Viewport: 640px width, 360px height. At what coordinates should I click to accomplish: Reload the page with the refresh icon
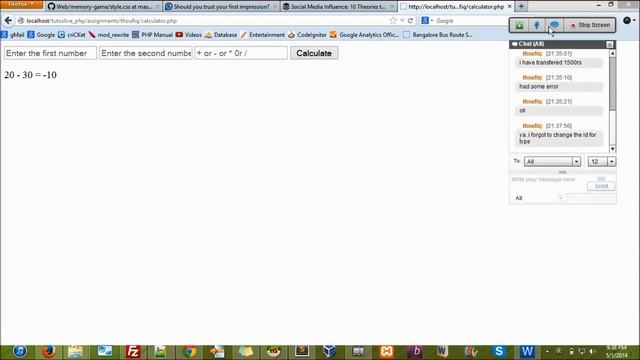(x=410, y=20)
